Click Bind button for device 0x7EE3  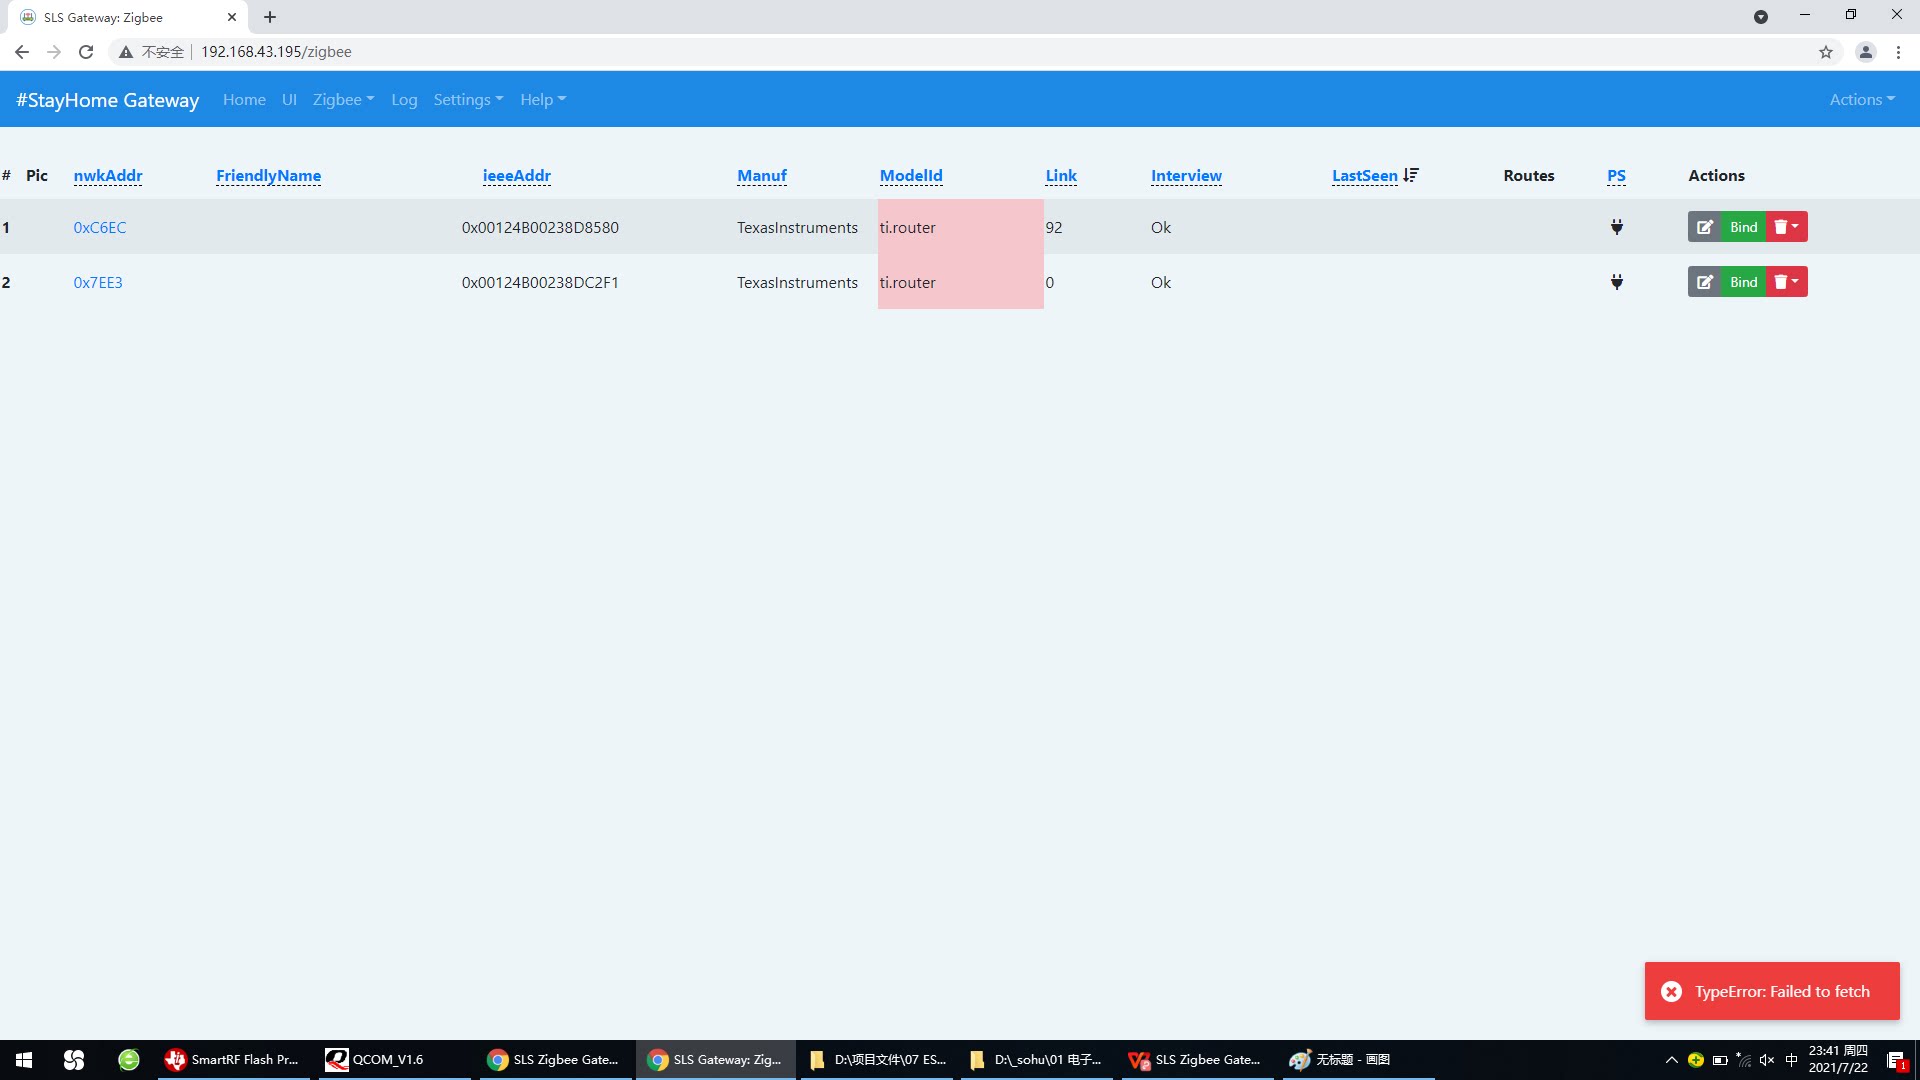[1743, 282]
